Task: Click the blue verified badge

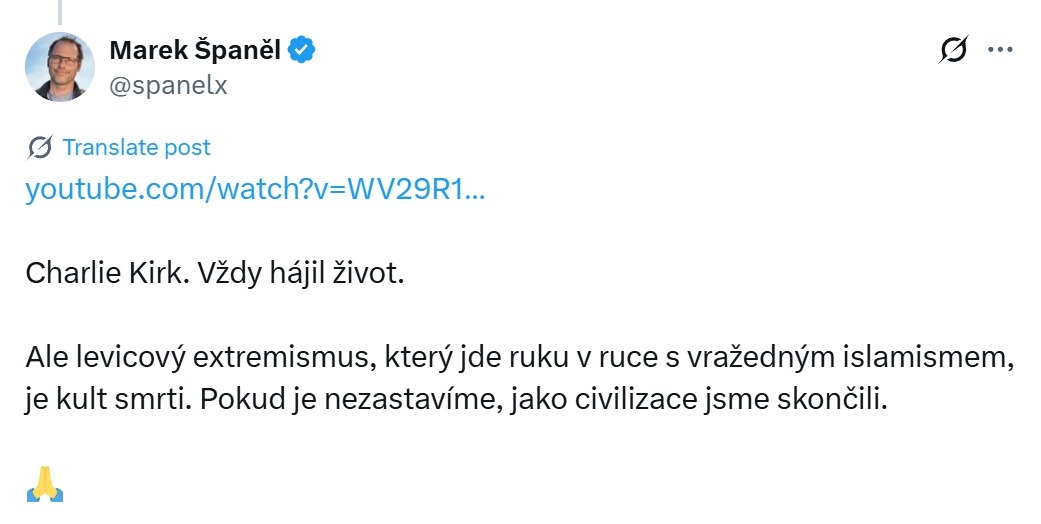Action: point(303,49)
